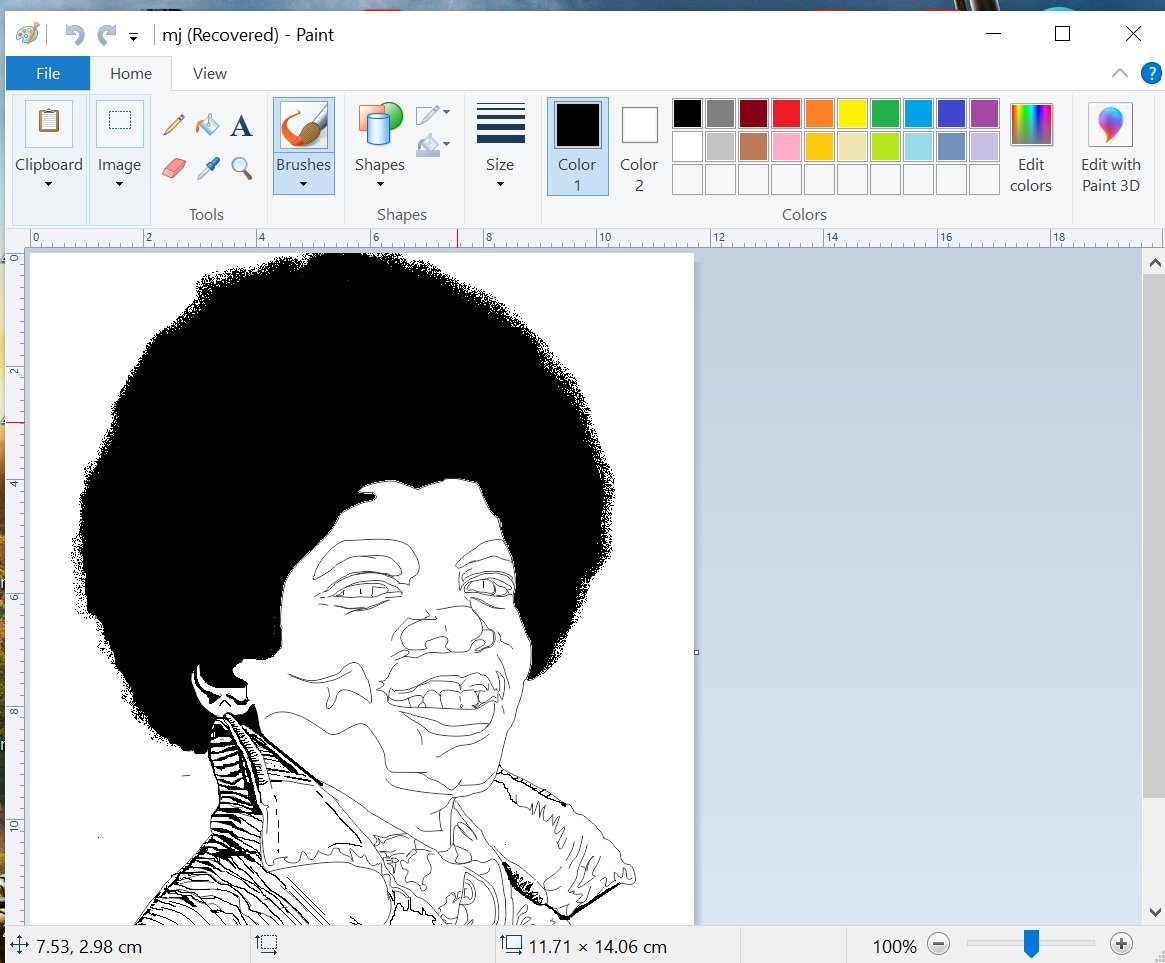
Task: Click the Paint help question mark icon
Action: 1151,74
